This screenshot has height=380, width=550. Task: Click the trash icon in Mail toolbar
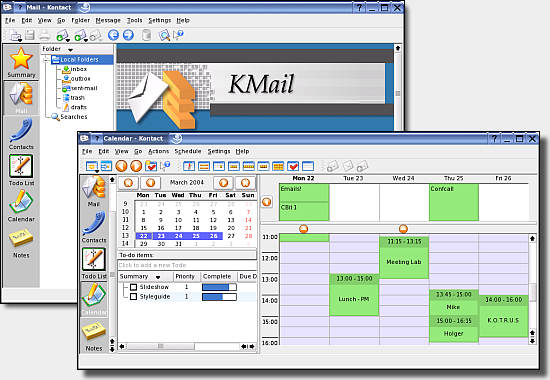click(x=146, y=35)
